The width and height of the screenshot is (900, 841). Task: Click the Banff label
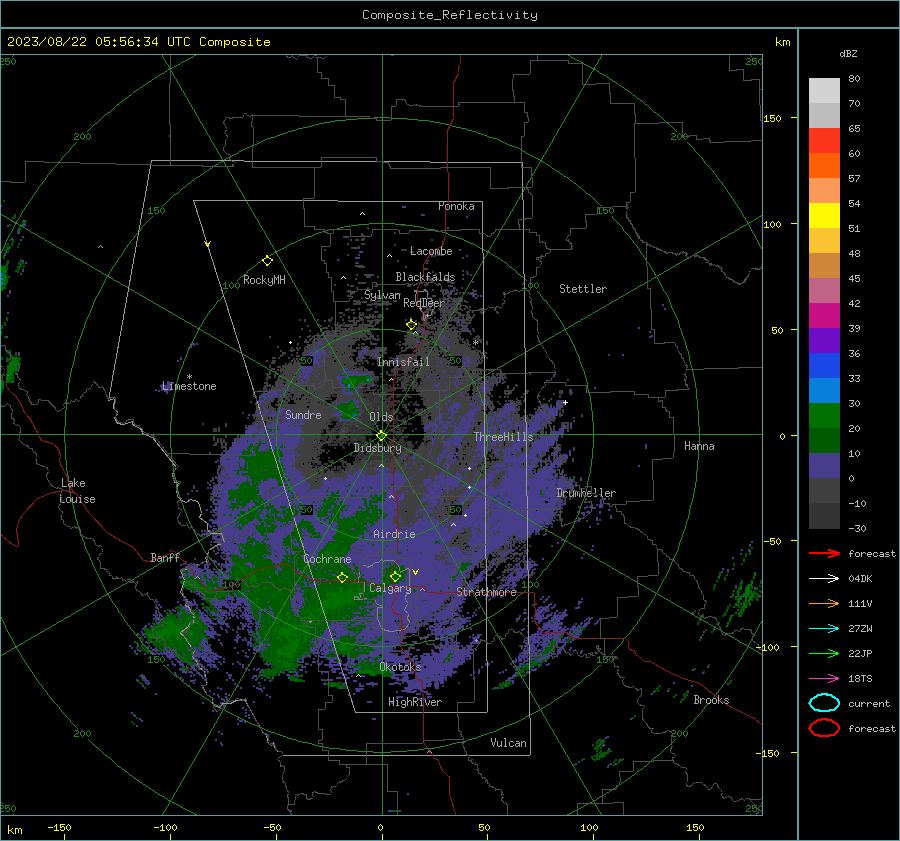(x=165, y=557)
